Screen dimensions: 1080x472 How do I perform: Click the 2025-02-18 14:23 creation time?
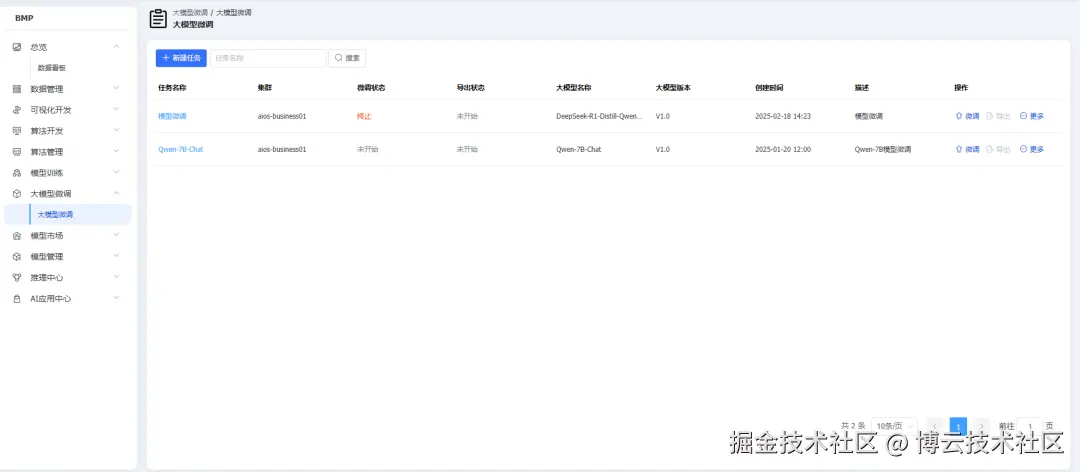(x=782, y=116)
